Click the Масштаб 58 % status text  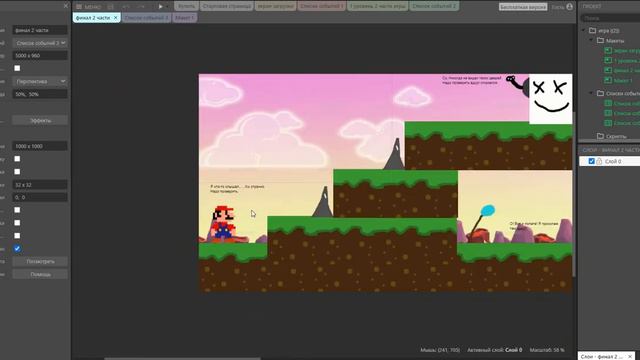(x=547, y=350)
